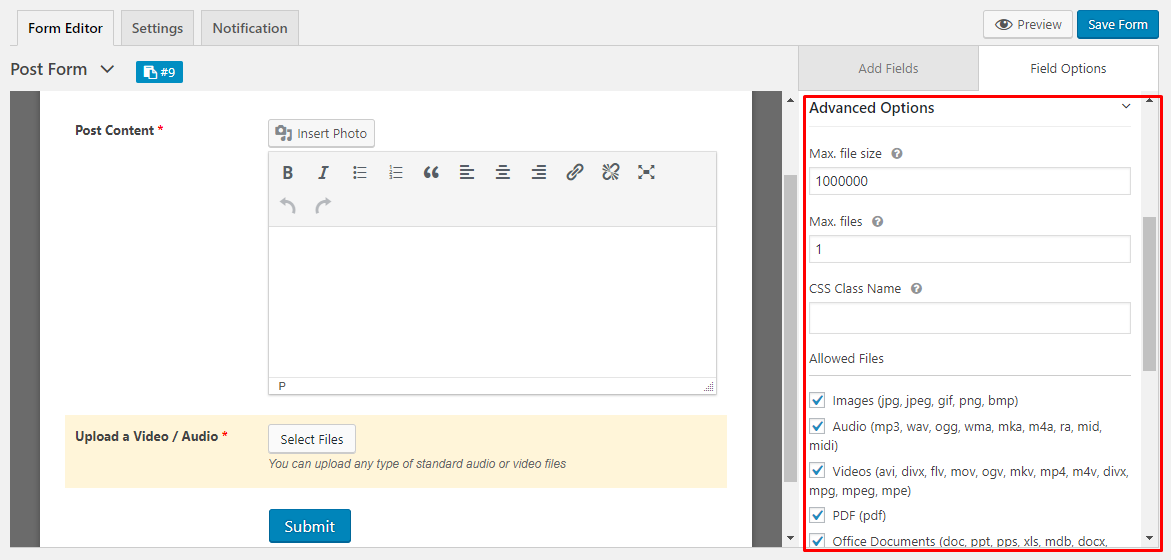
Task: Uncheck the Videos file type
Action: (817, 471)
